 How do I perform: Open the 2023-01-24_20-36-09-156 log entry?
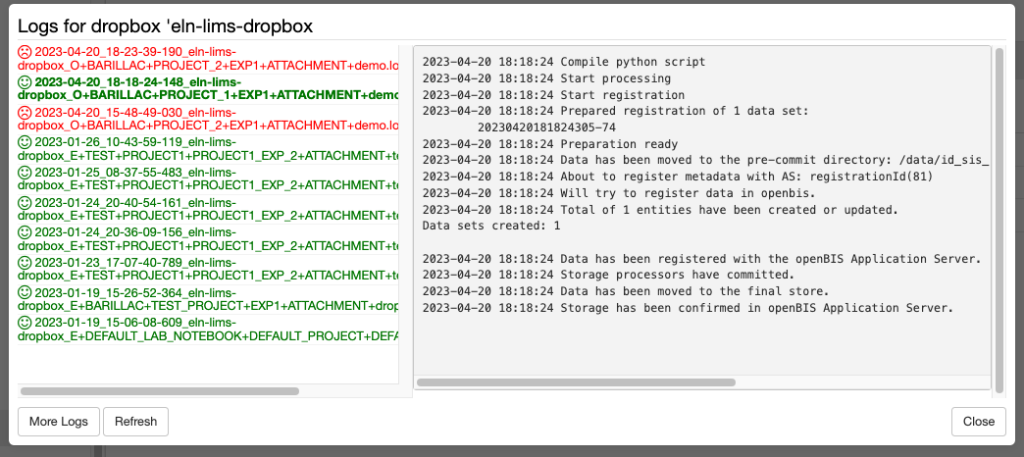pyautogui.click(x=208, y=239)
